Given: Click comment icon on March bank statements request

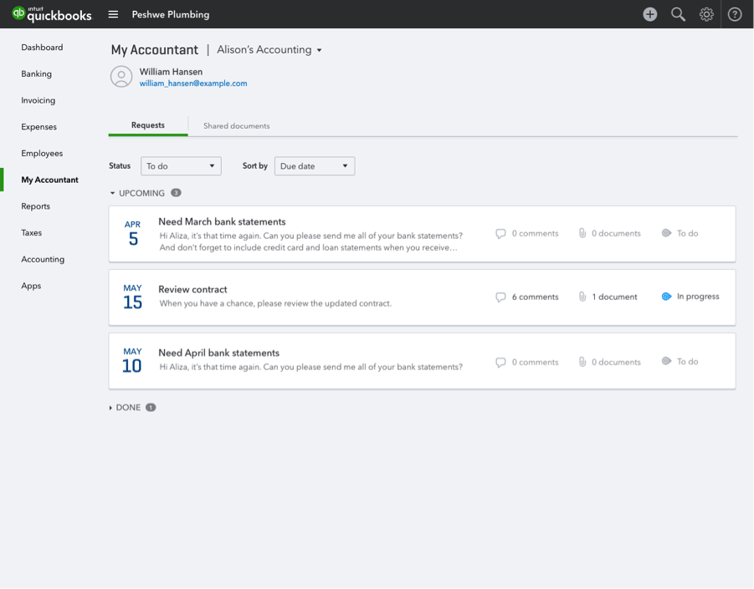Looking at the screenshot, I should pyautogui.click(x=501, y=234).
